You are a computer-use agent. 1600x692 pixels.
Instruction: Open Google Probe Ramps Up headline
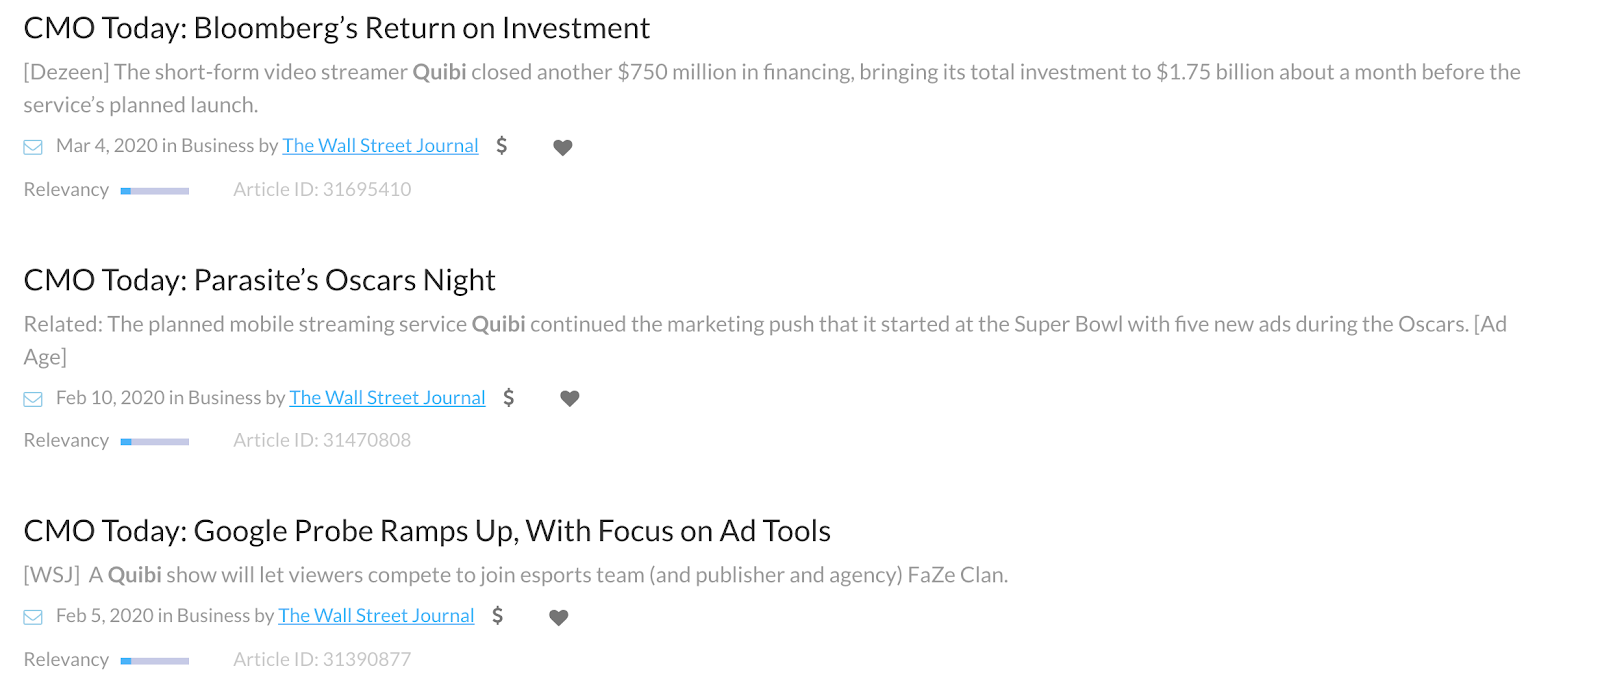(428, 531)
